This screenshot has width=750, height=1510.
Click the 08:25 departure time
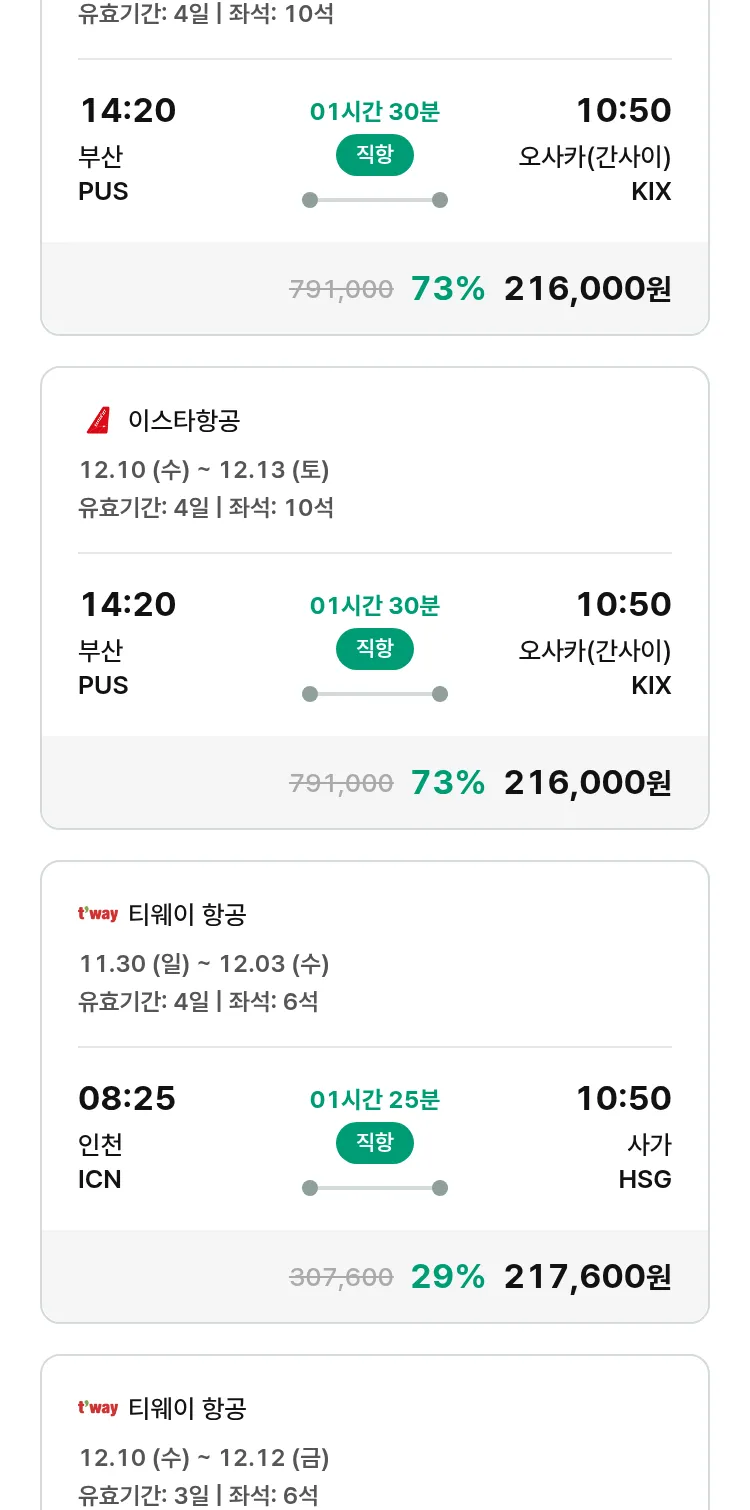(127, 1099)
